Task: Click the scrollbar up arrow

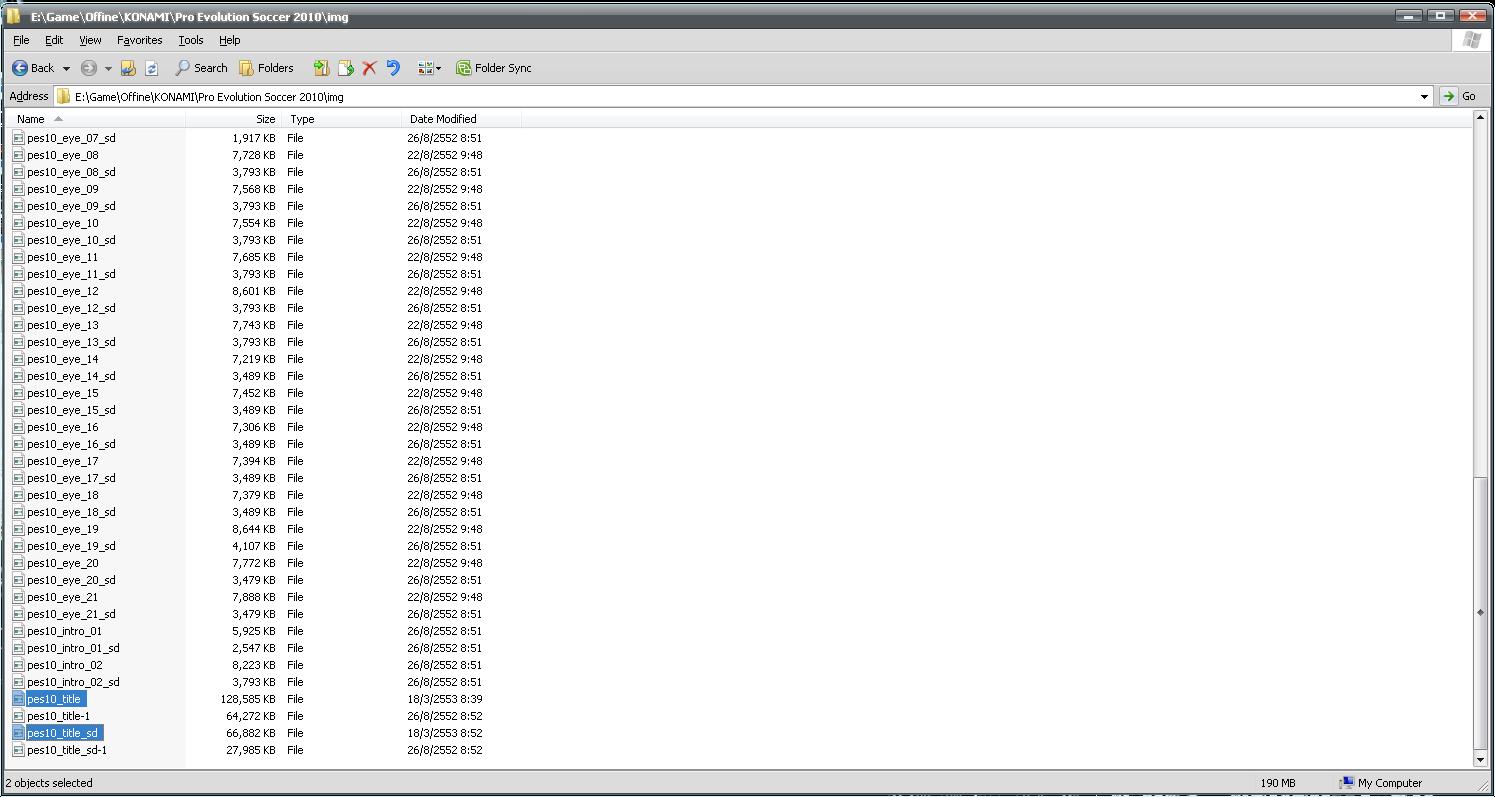Action: [x=1481, y=119]
